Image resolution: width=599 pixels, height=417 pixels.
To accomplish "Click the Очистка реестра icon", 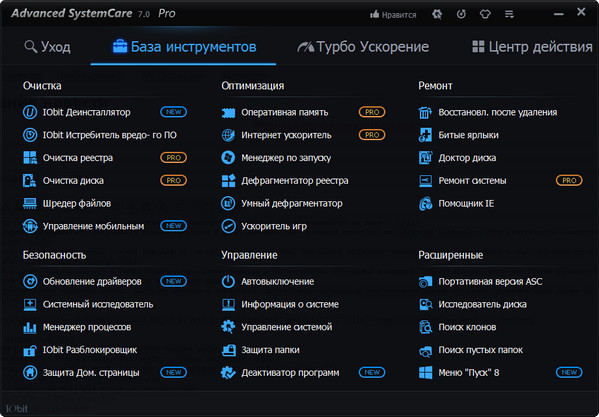I will click(x=30, y=158).
